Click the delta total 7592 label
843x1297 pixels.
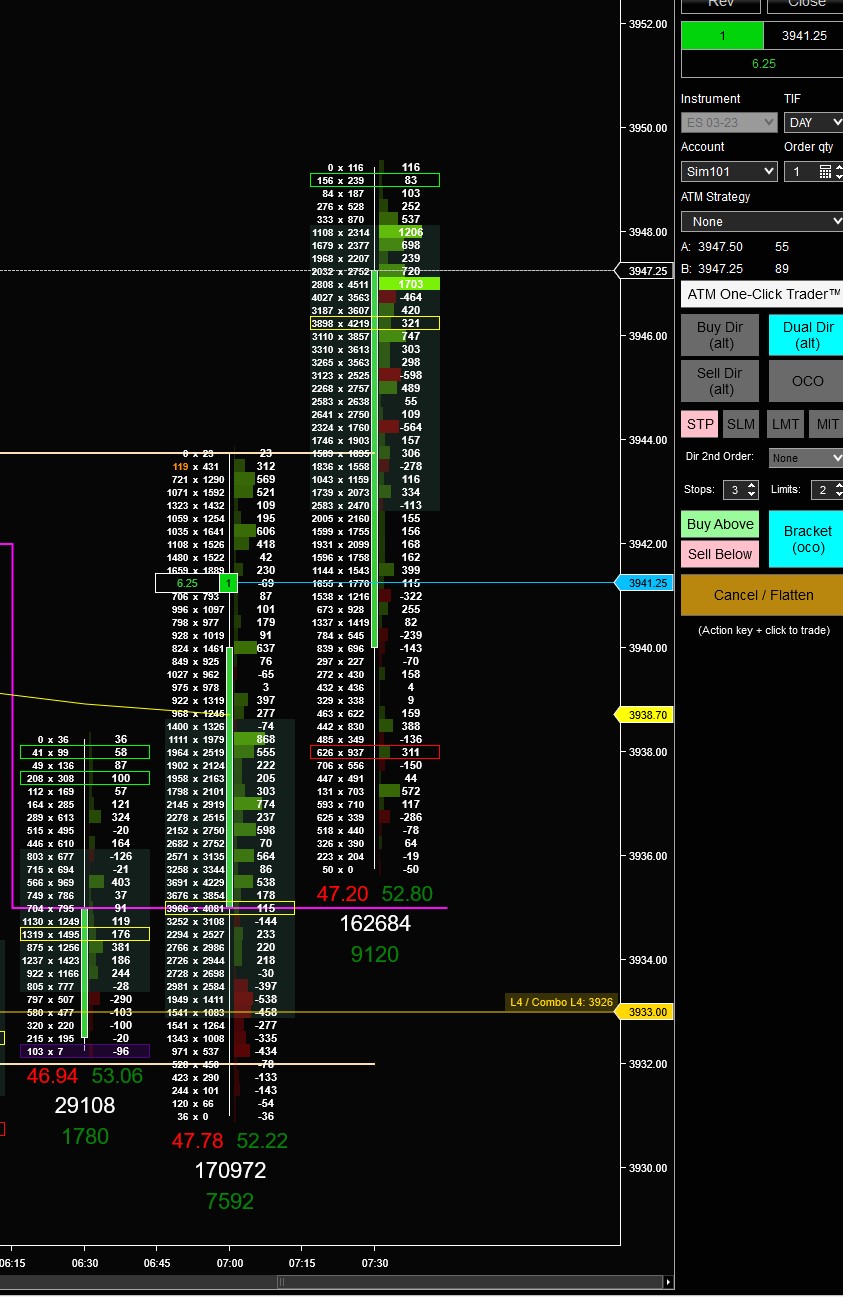[230, 1201]
